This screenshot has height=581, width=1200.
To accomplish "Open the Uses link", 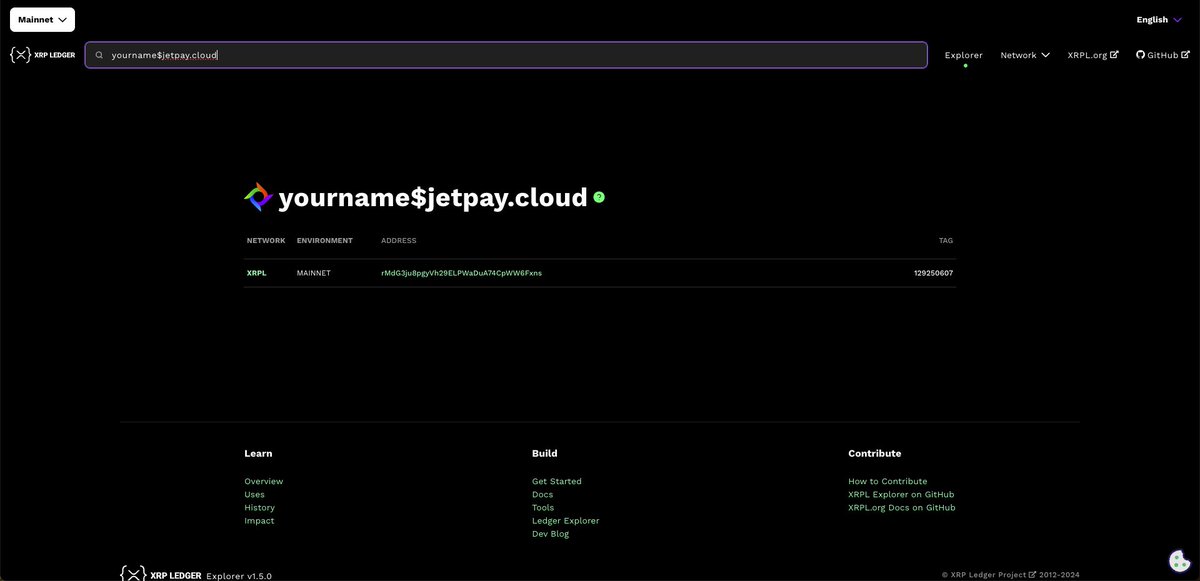I will tap(254, 494).
